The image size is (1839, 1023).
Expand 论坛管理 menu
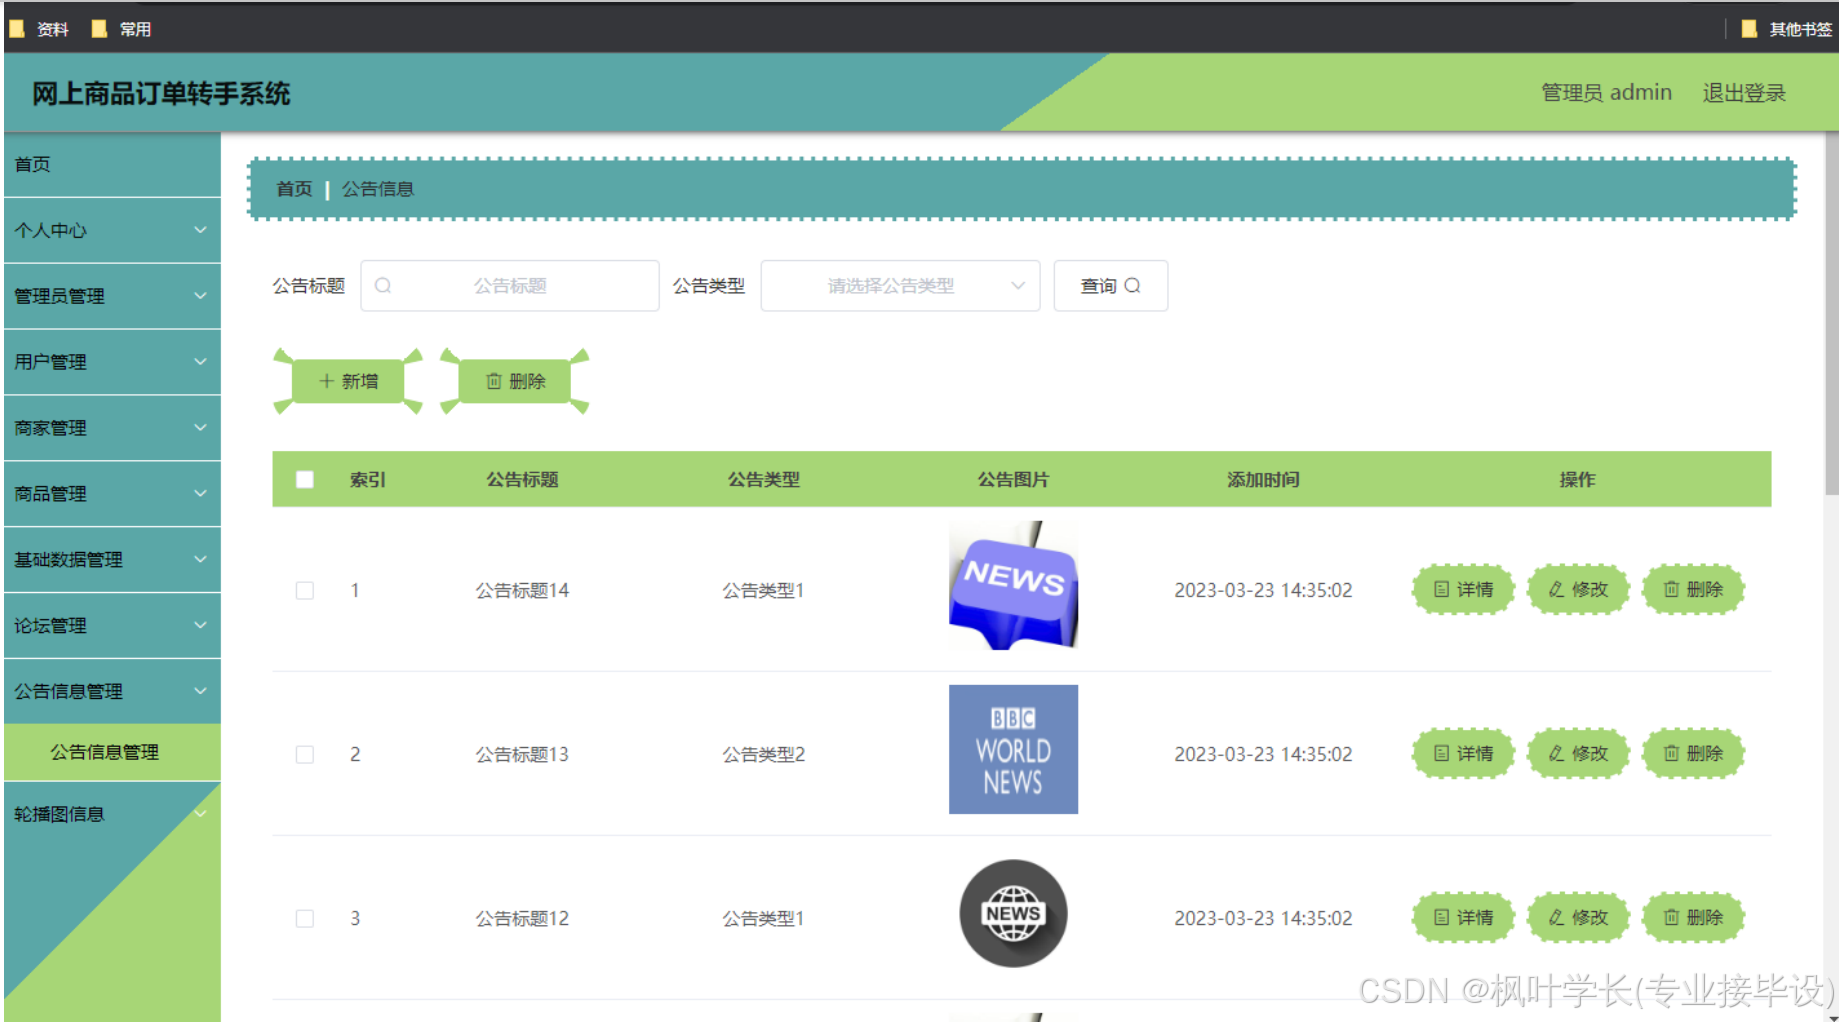click(112, 626)
